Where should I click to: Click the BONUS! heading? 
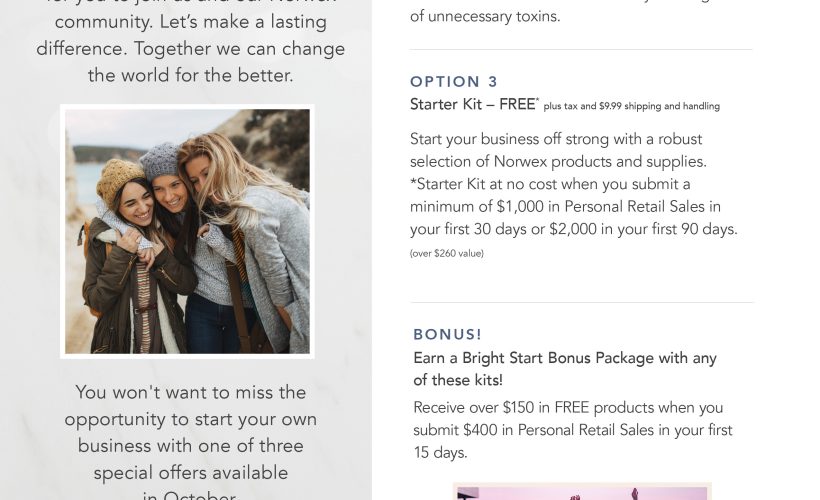click(x=447, y=334)
